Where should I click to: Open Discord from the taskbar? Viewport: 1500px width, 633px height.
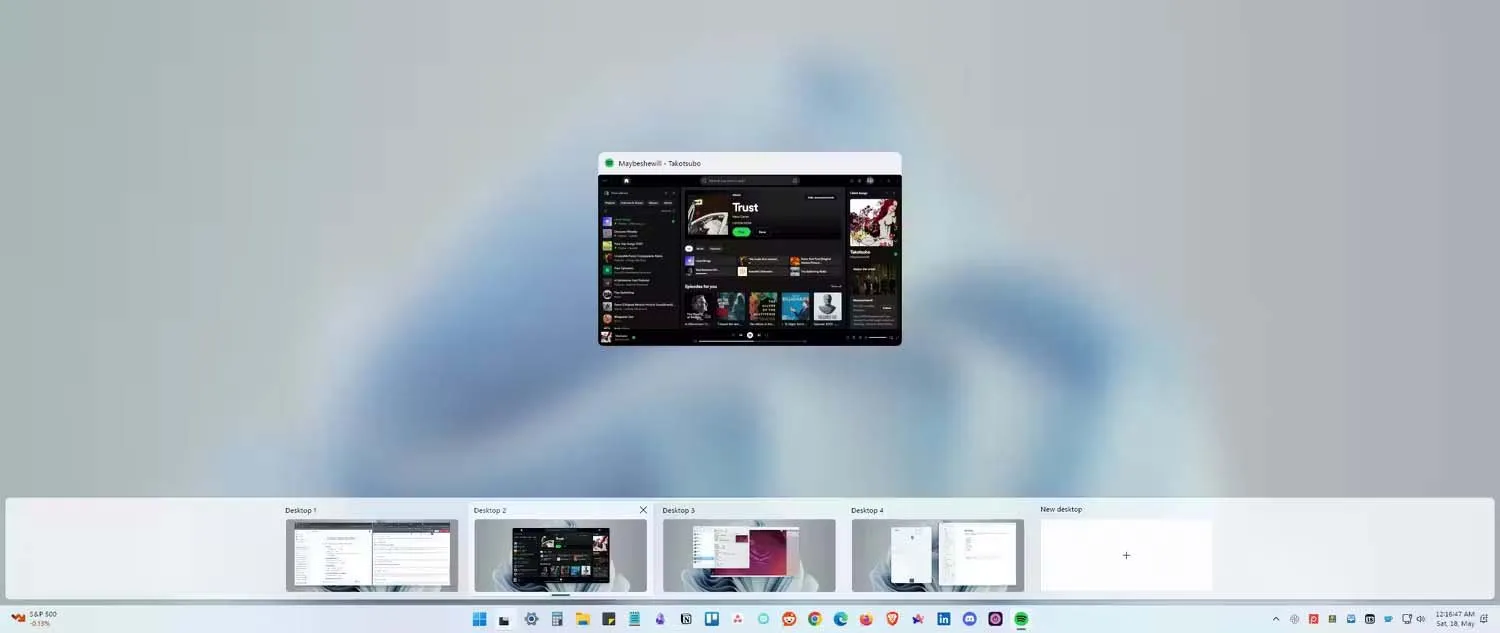(969, 619)
